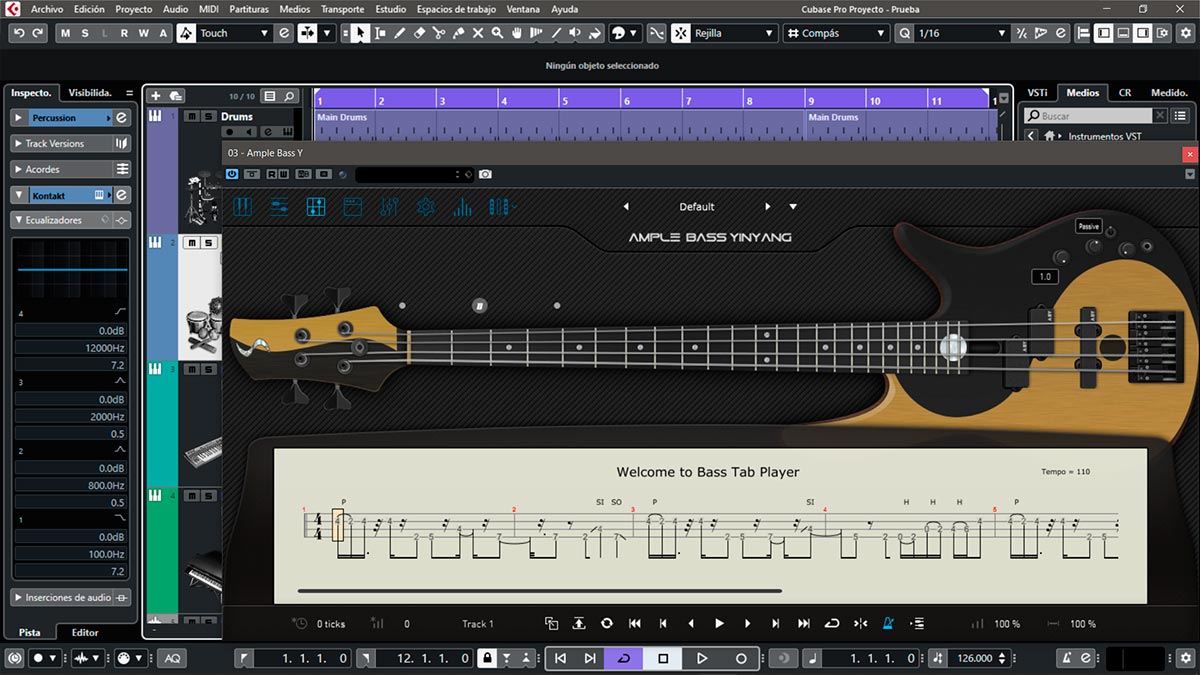This screenshot has width=1200, height=675.
Task: Open track search magnifier in track list
Action: click(289, 97)
